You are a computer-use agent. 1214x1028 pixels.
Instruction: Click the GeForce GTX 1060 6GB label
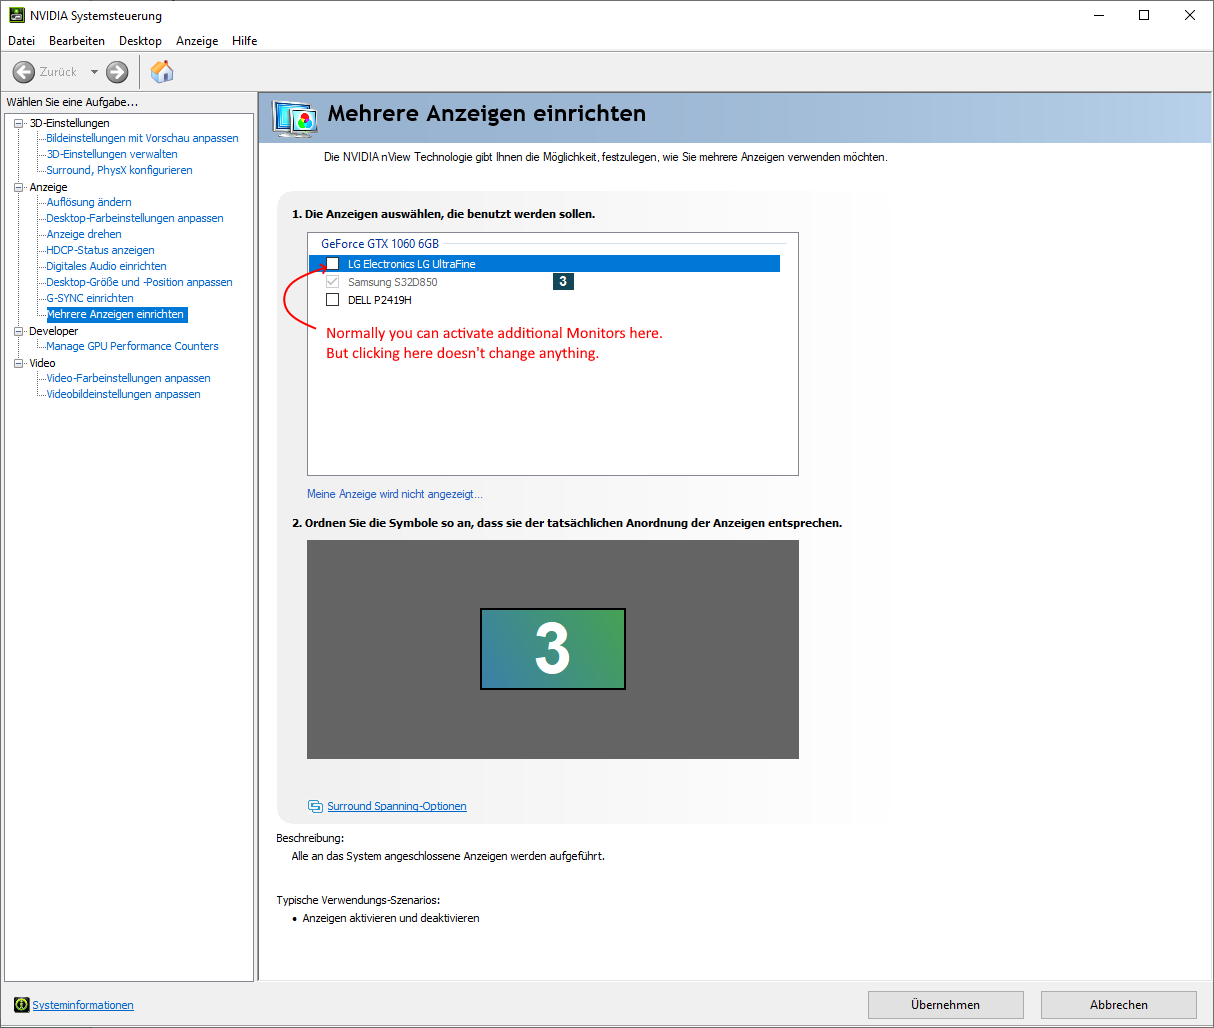point(380,244)
